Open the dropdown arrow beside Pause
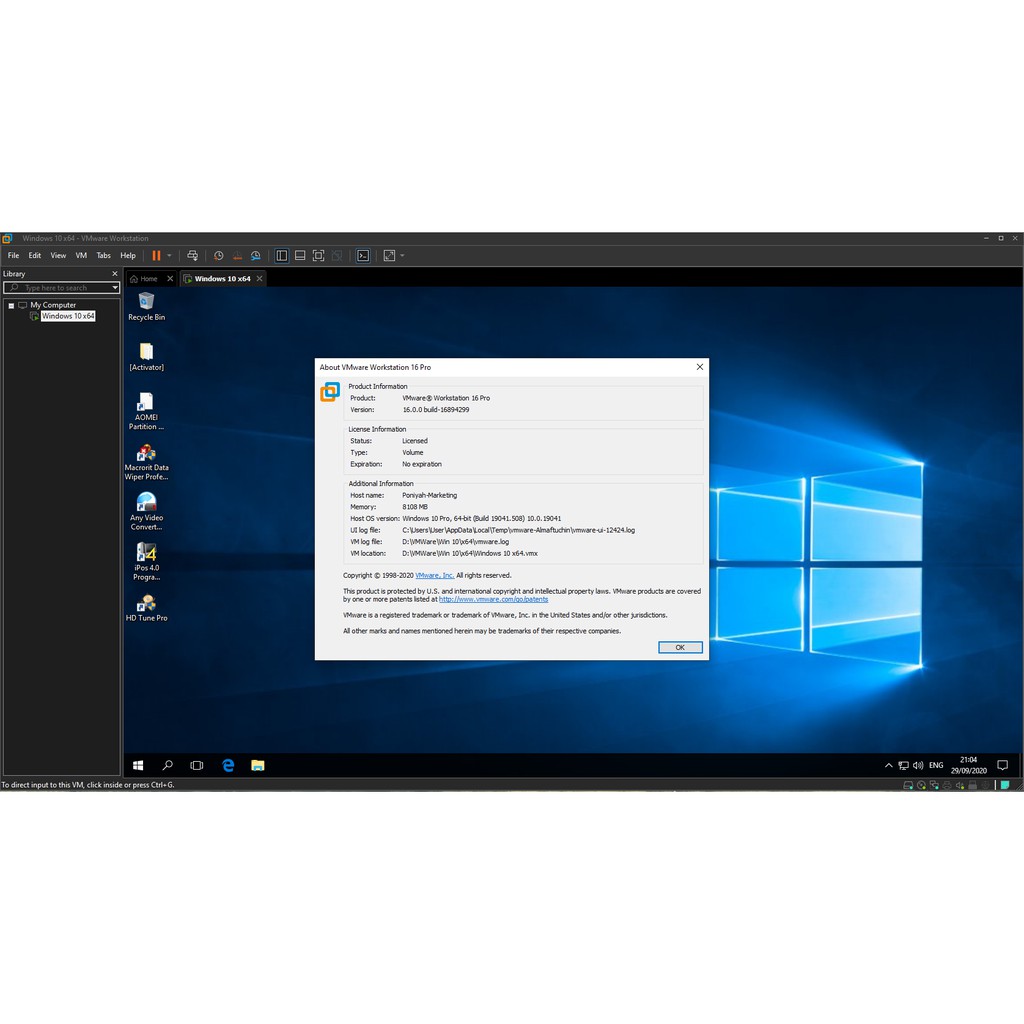The width and height of the screenshot is (1024, 1024). 169,256
